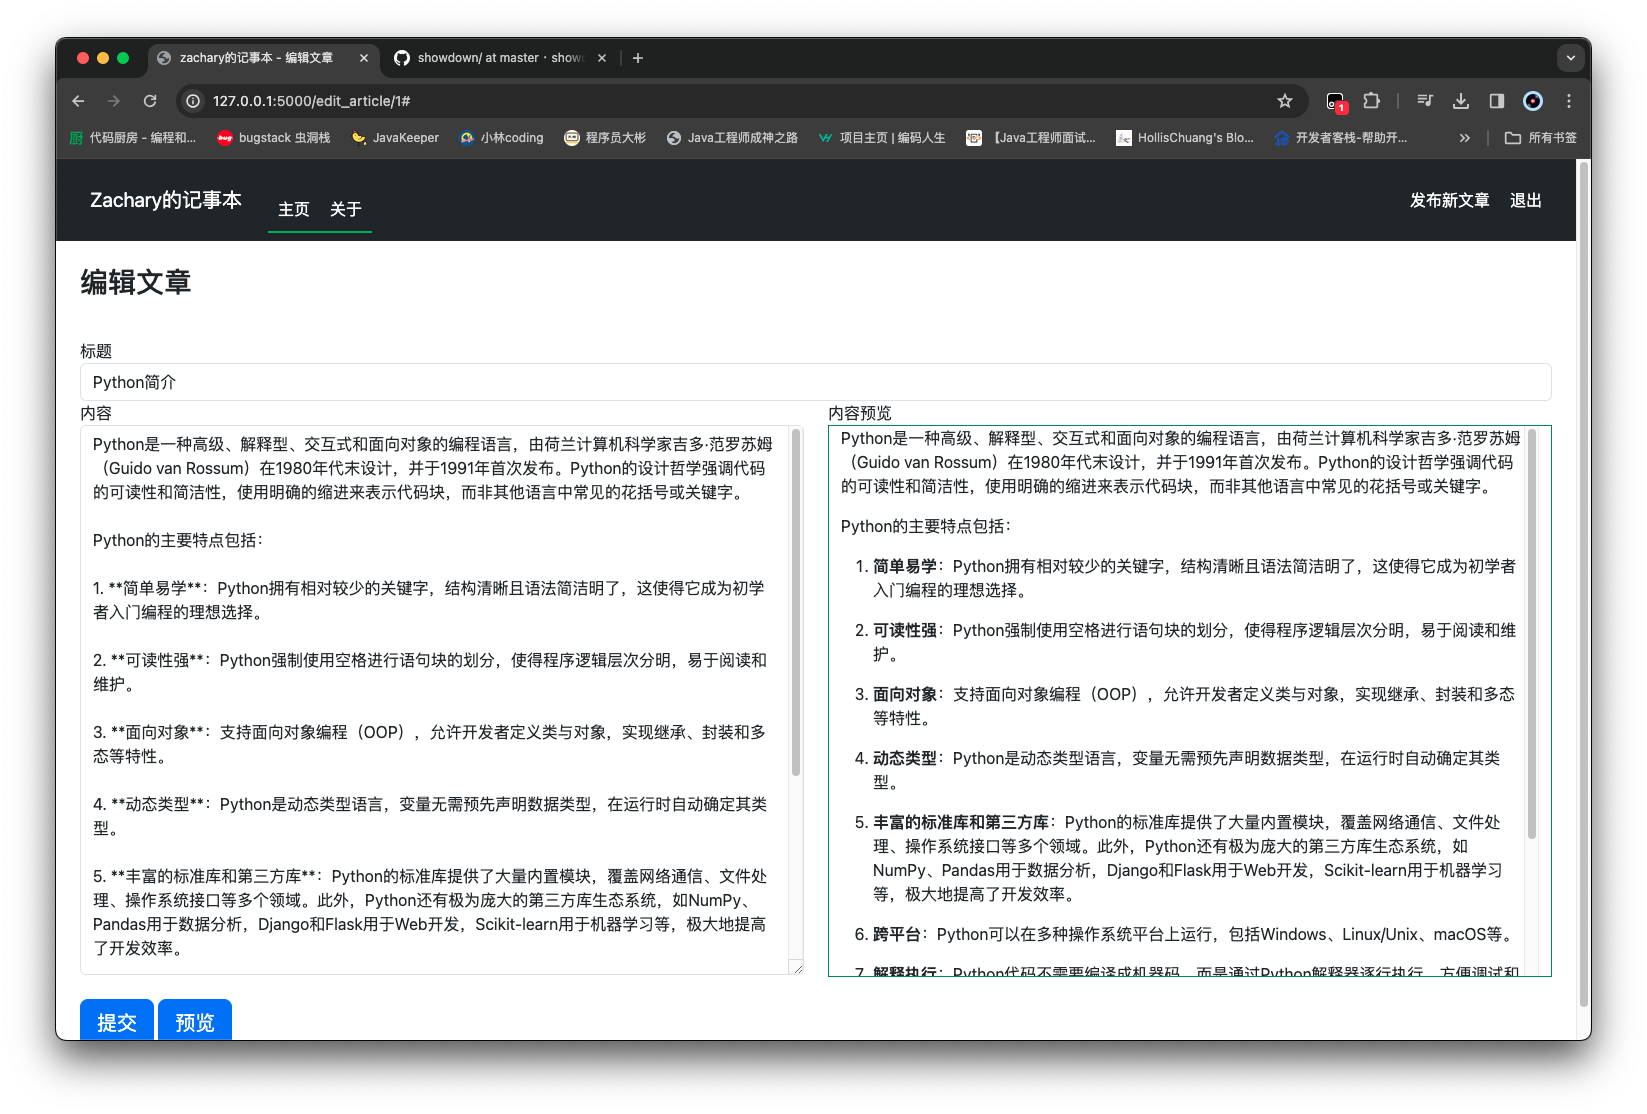Close the zachary的记事本 tab
The height and width of the screenshot is (1114, 1647).
click(364, 58)
